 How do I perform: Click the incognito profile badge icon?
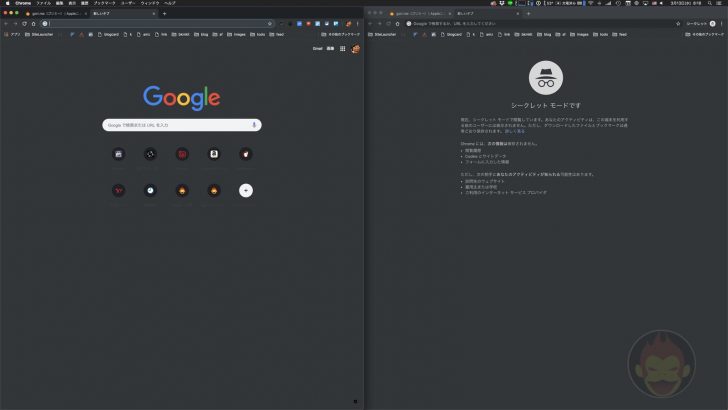(713, 24)
